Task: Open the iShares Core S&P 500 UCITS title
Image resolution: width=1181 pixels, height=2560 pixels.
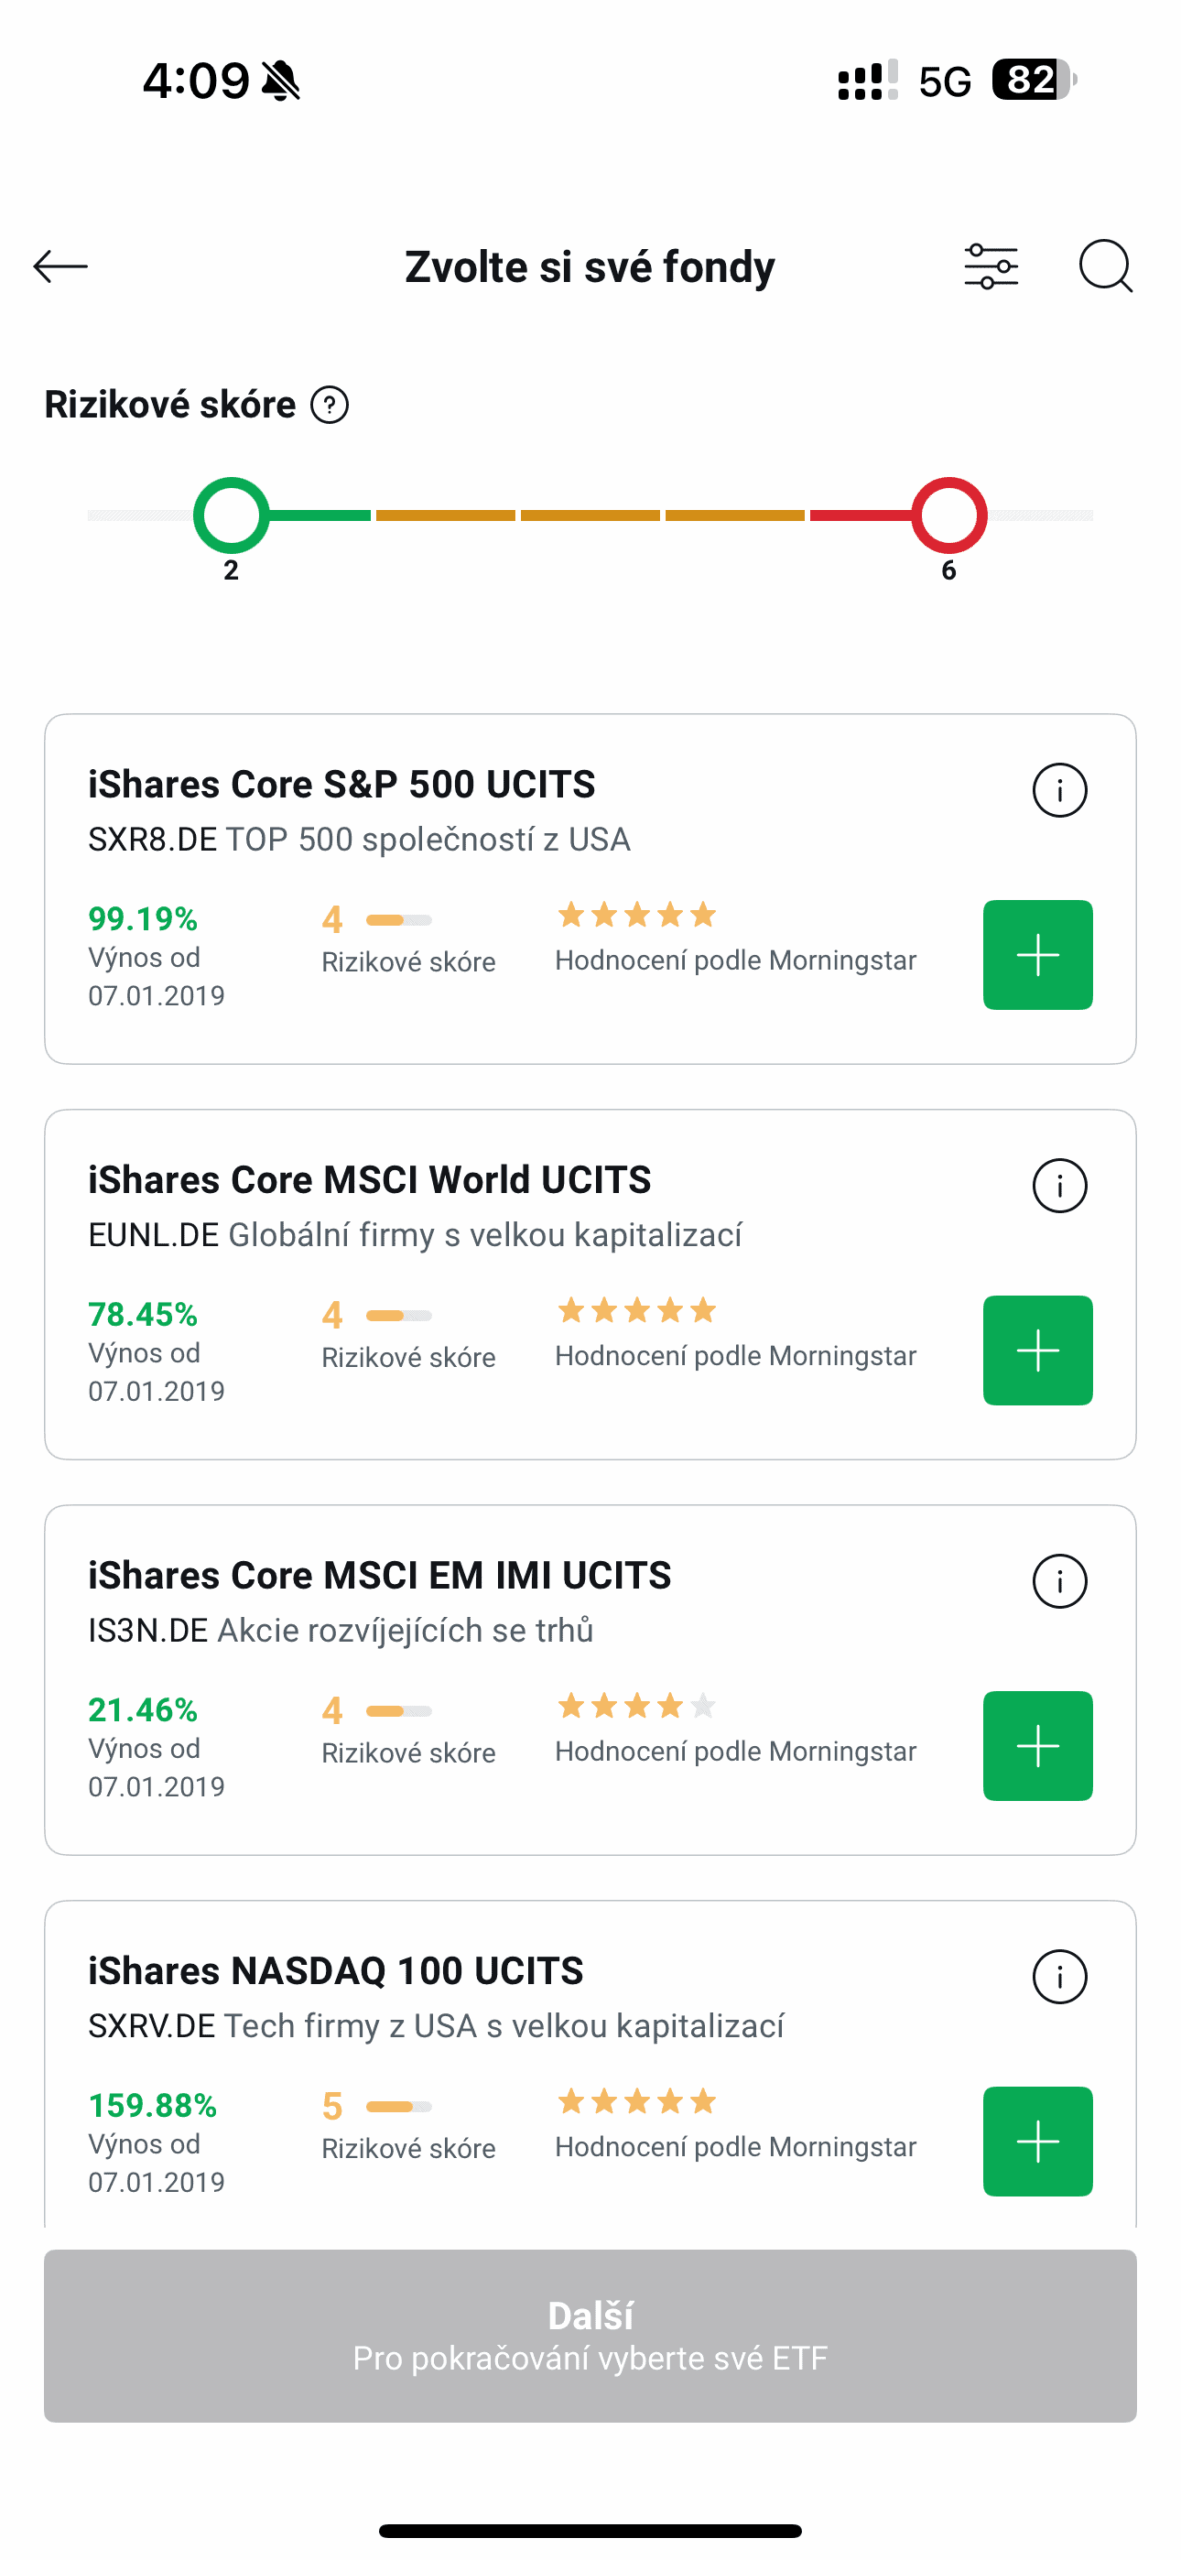Action: click(x=341, y=784)
